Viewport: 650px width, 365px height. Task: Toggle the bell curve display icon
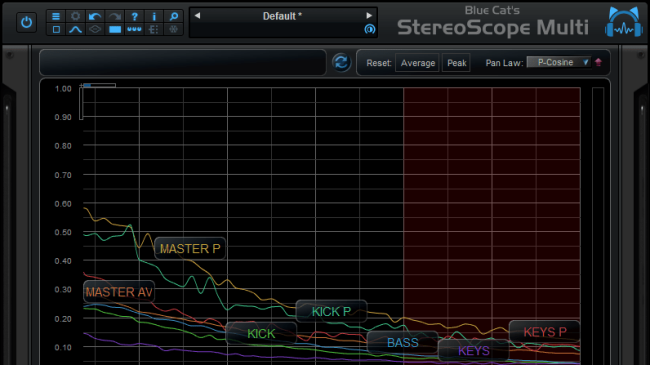tap(75, 29)
